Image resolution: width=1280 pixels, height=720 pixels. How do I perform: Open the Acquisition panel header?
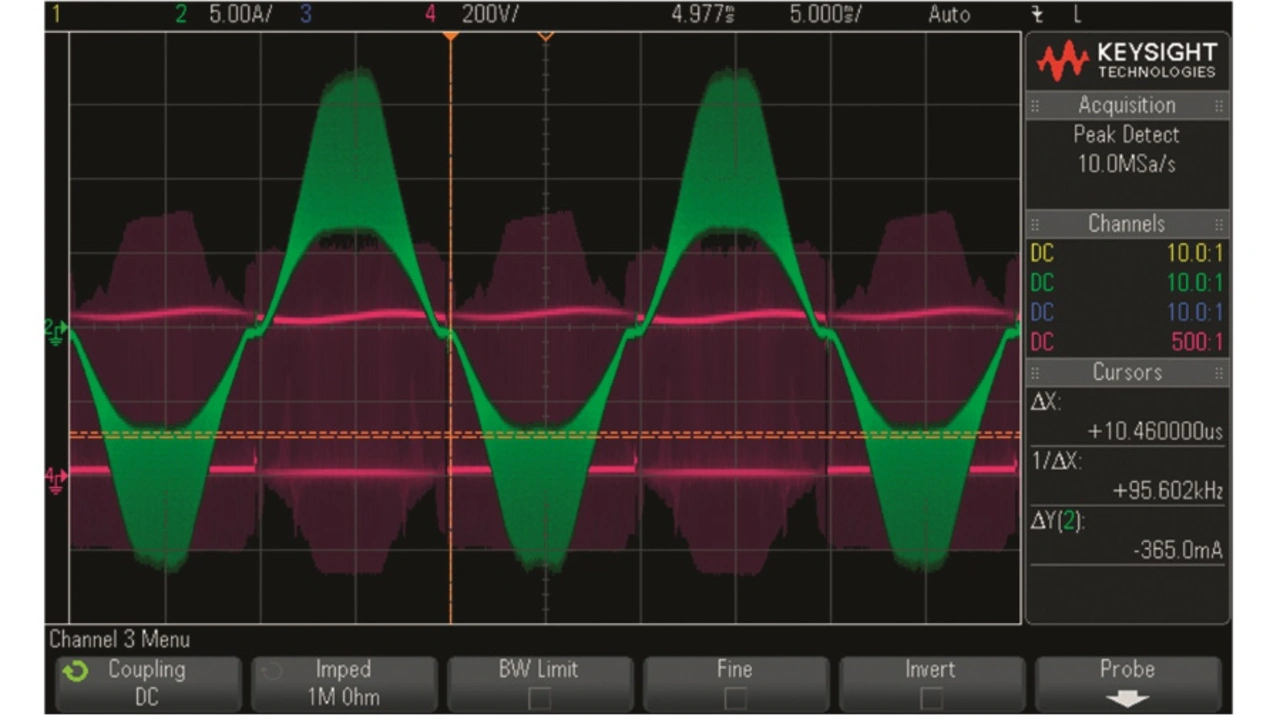click(x=1126, y=105)
